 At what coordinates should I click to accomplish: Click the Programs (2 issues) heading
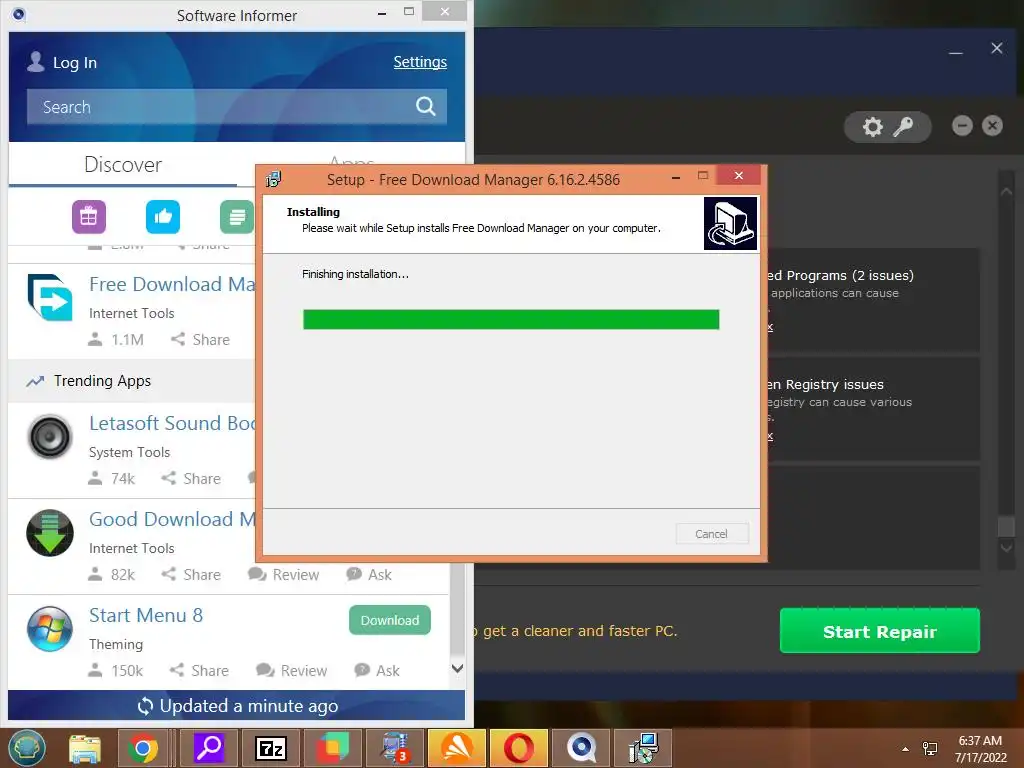pyautogui.click(x=841, y=276)
